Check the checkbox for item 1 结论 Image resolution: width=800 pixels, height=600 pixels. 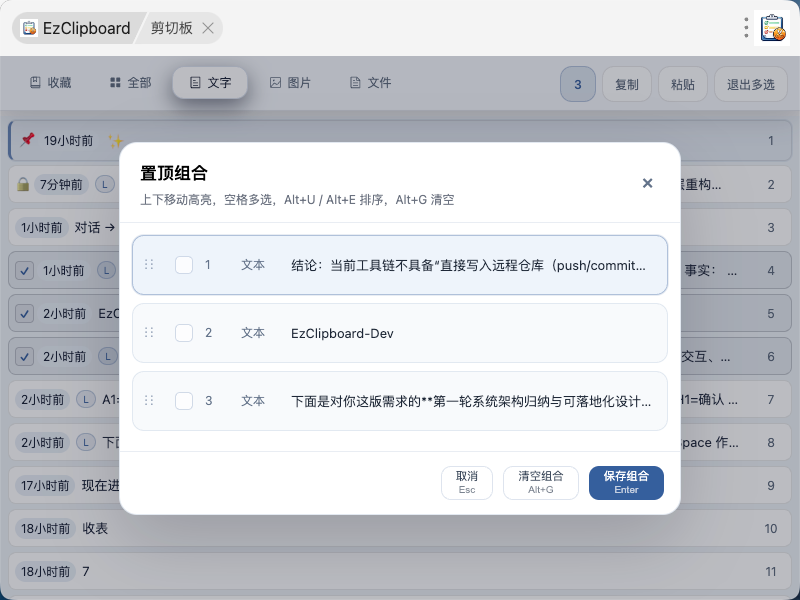click(x=184, y=265)
